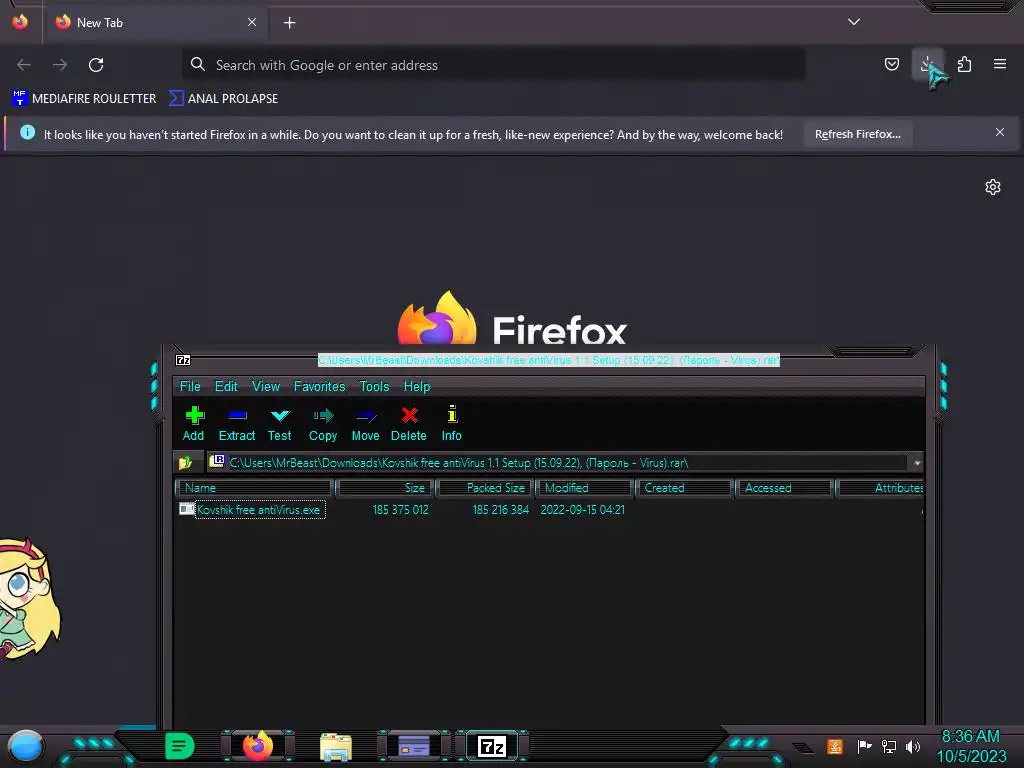1024x768 pixels.
Task: Open the Save to Pocket icon
Action: point(891,64)
